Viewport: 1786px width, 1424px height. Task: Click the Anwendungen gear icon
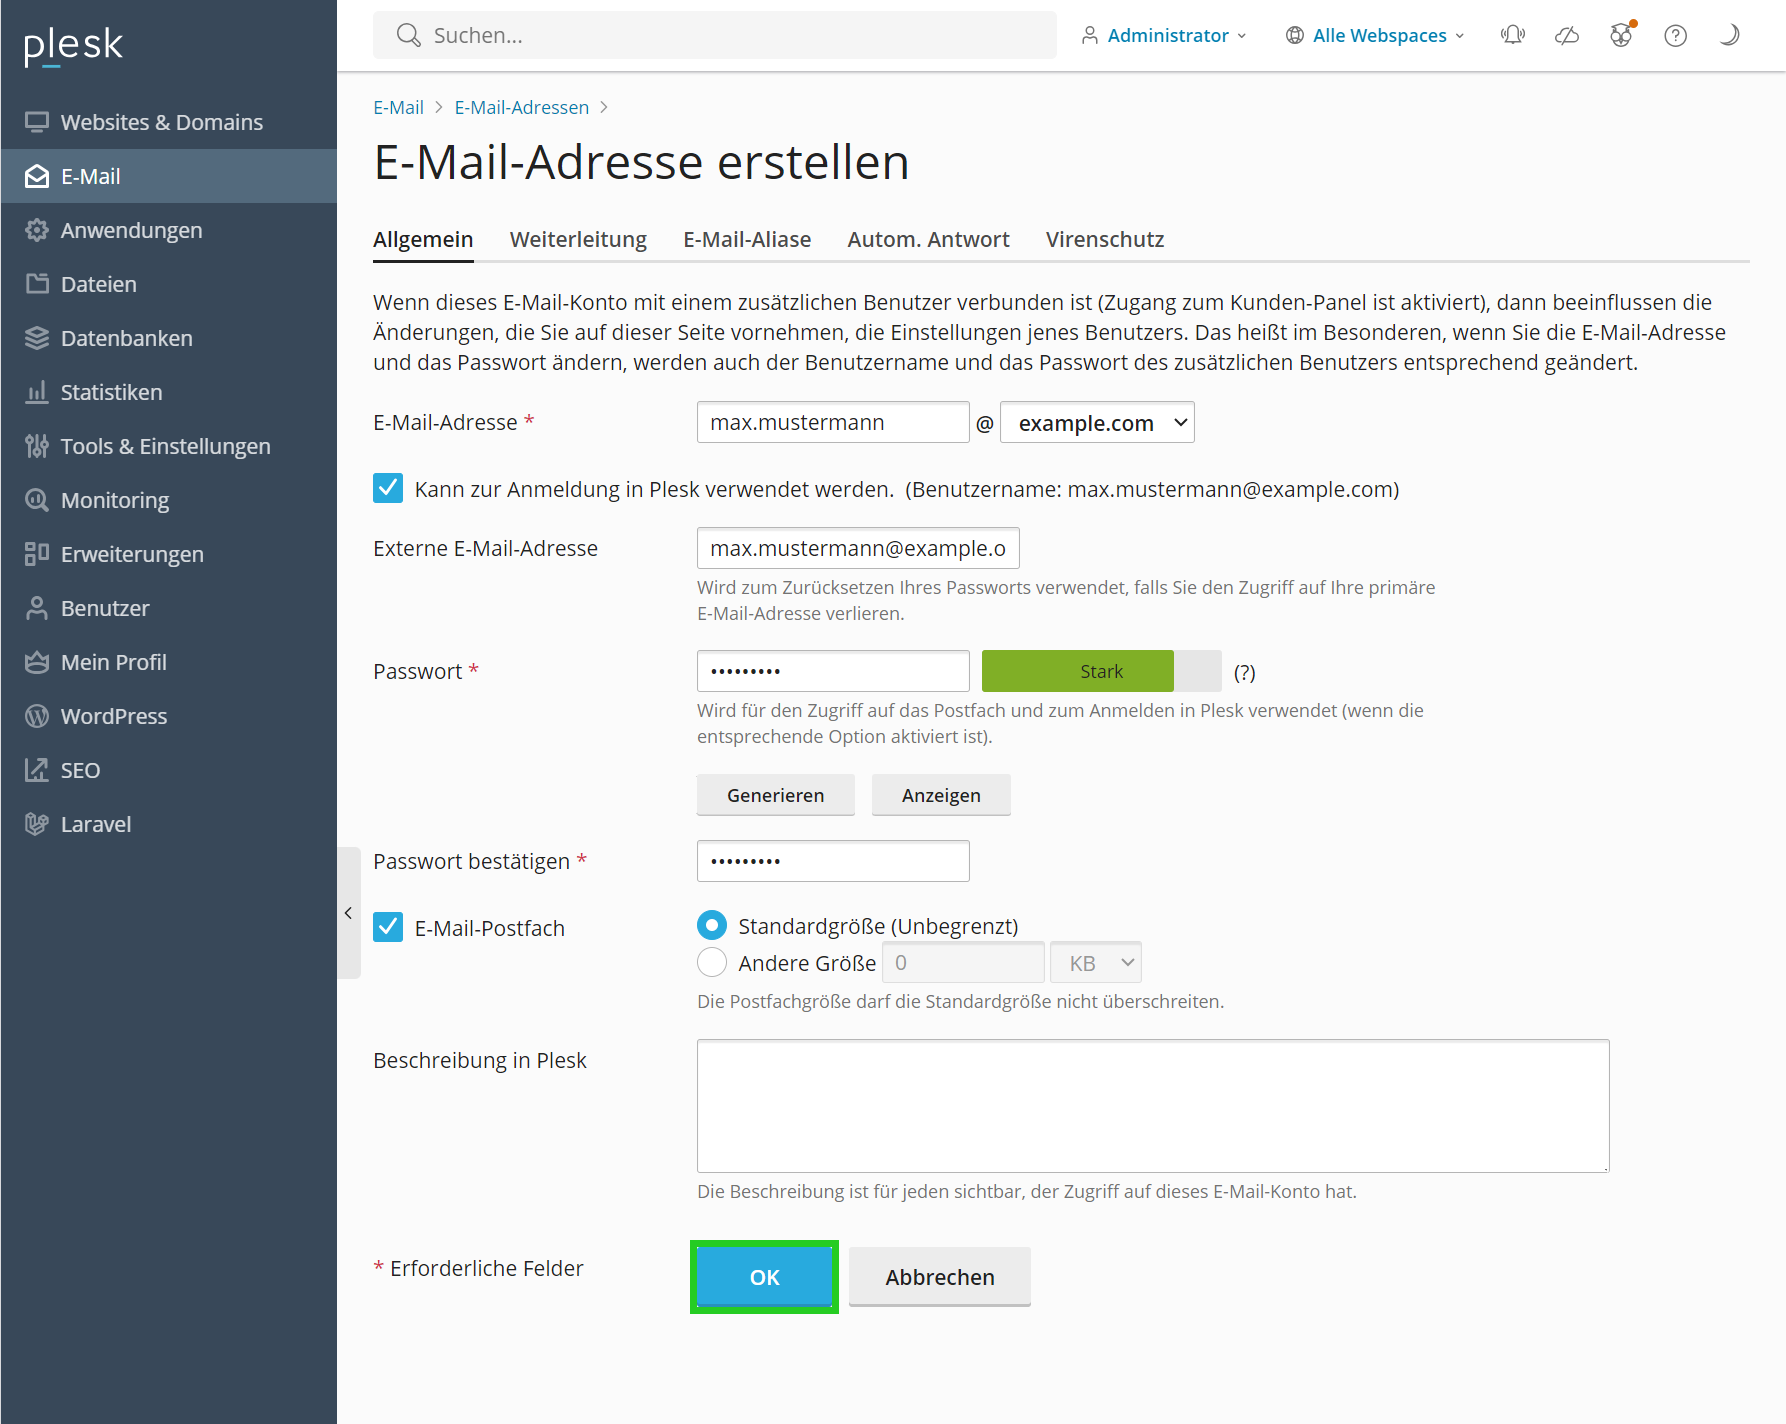[37, 230]
